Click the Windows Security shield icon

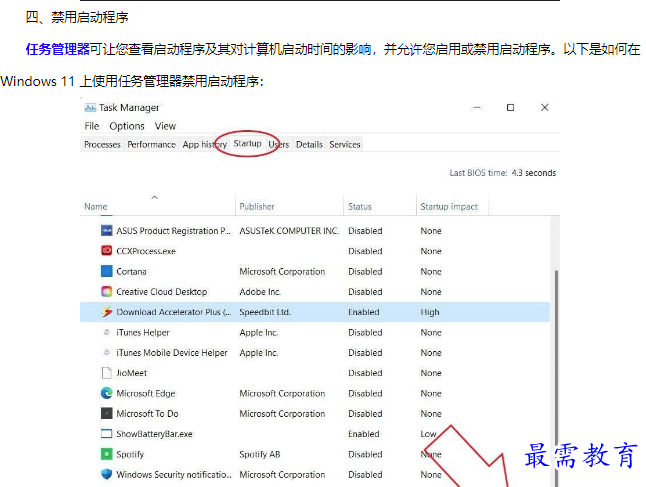pyautogui.click(x=107, y=474)
